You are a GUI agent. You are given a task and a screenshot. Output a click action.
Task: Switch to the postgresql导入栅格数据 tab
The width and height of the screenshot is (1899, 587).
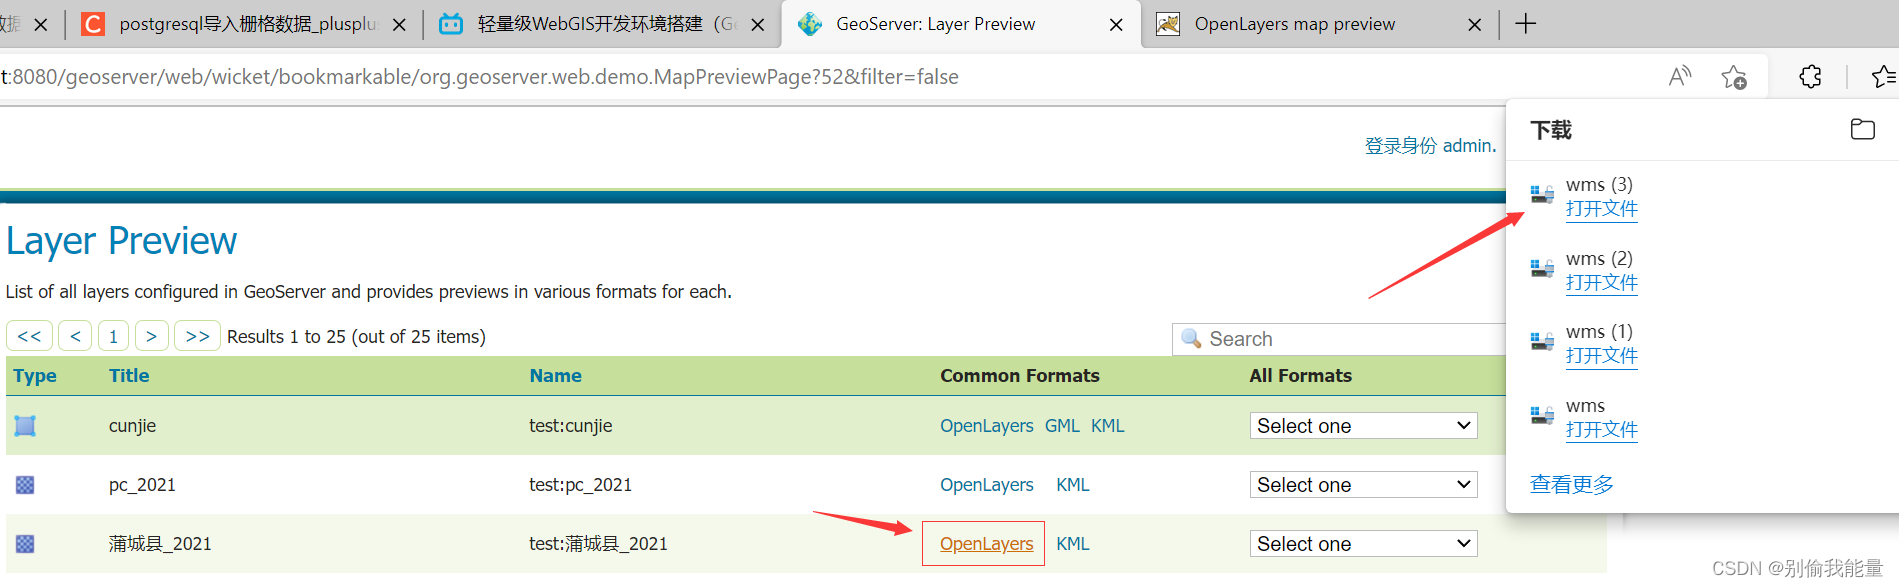pos(245,24)
